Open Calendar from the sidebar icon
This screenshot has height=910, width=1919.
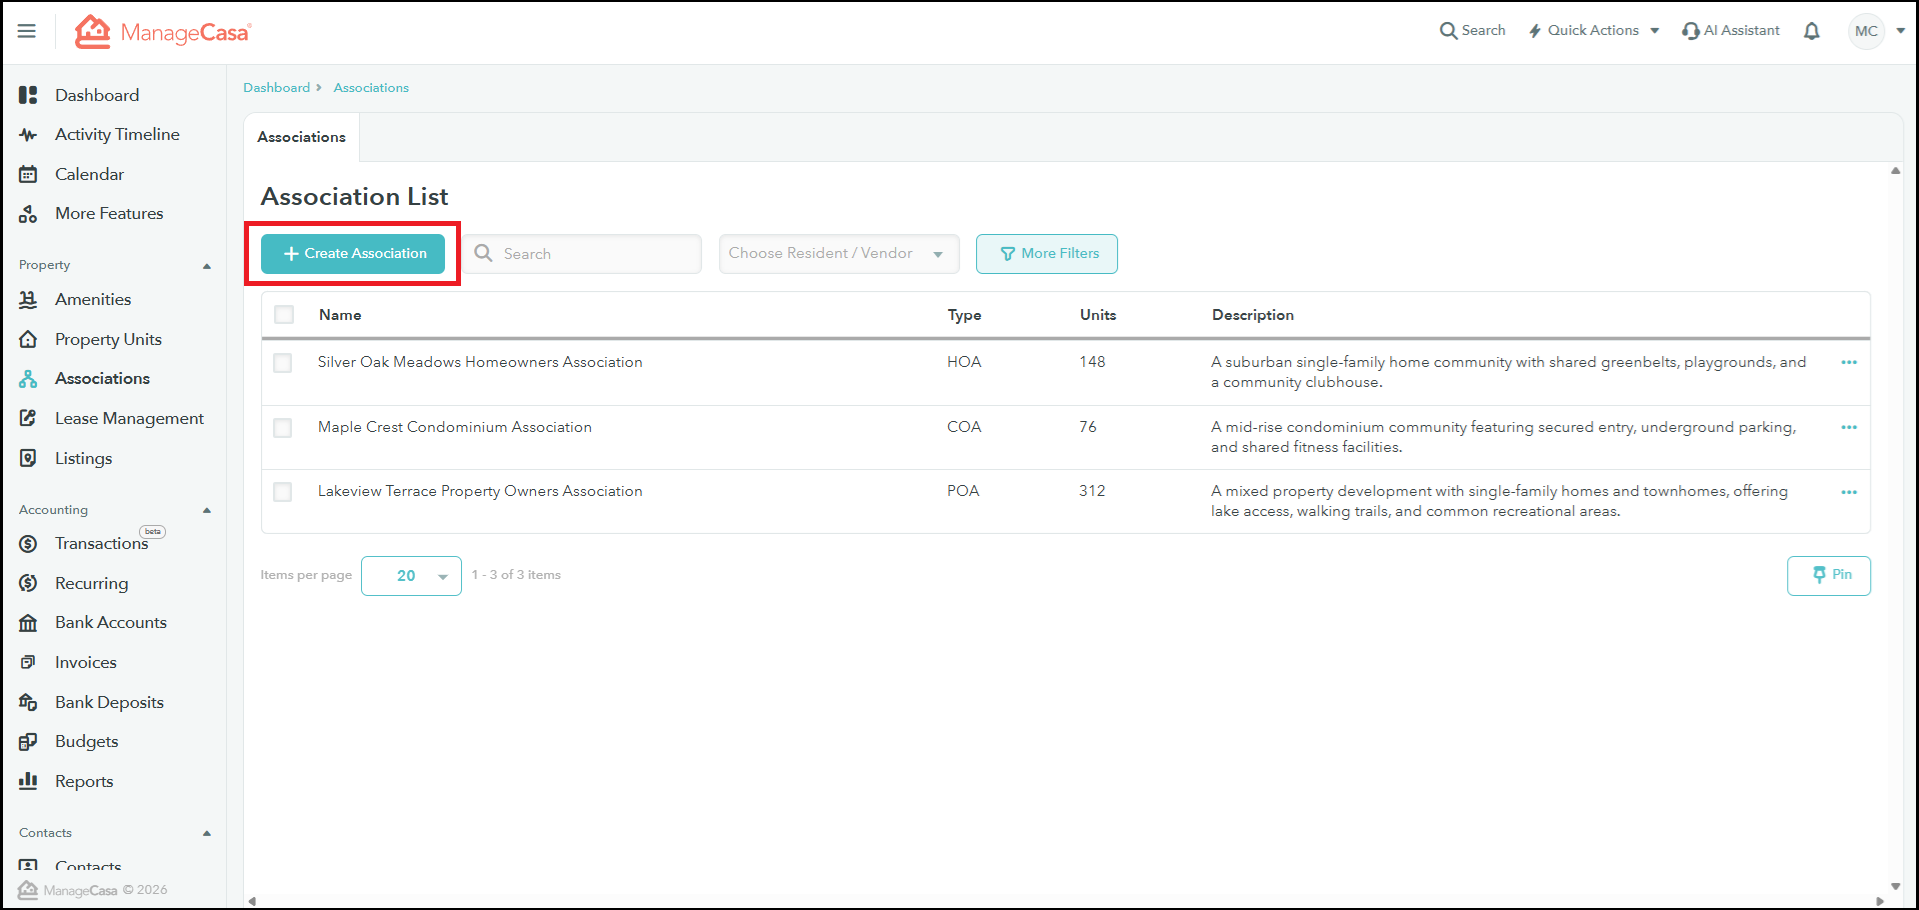28,174
